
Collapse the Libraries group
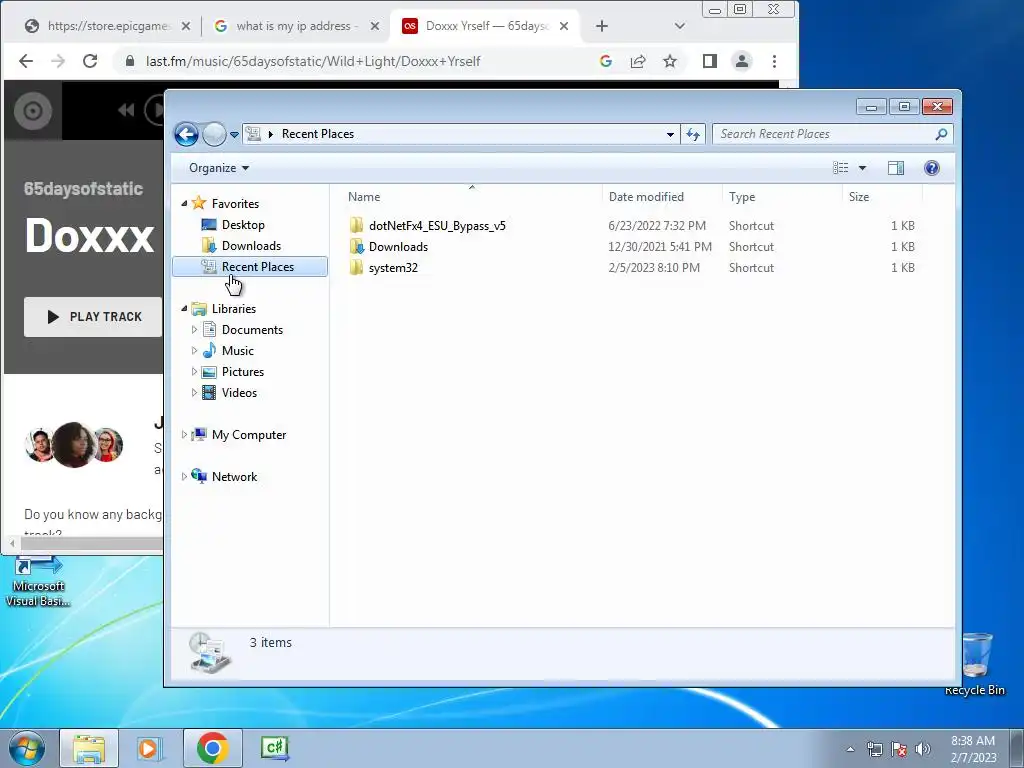click(184, 308)
